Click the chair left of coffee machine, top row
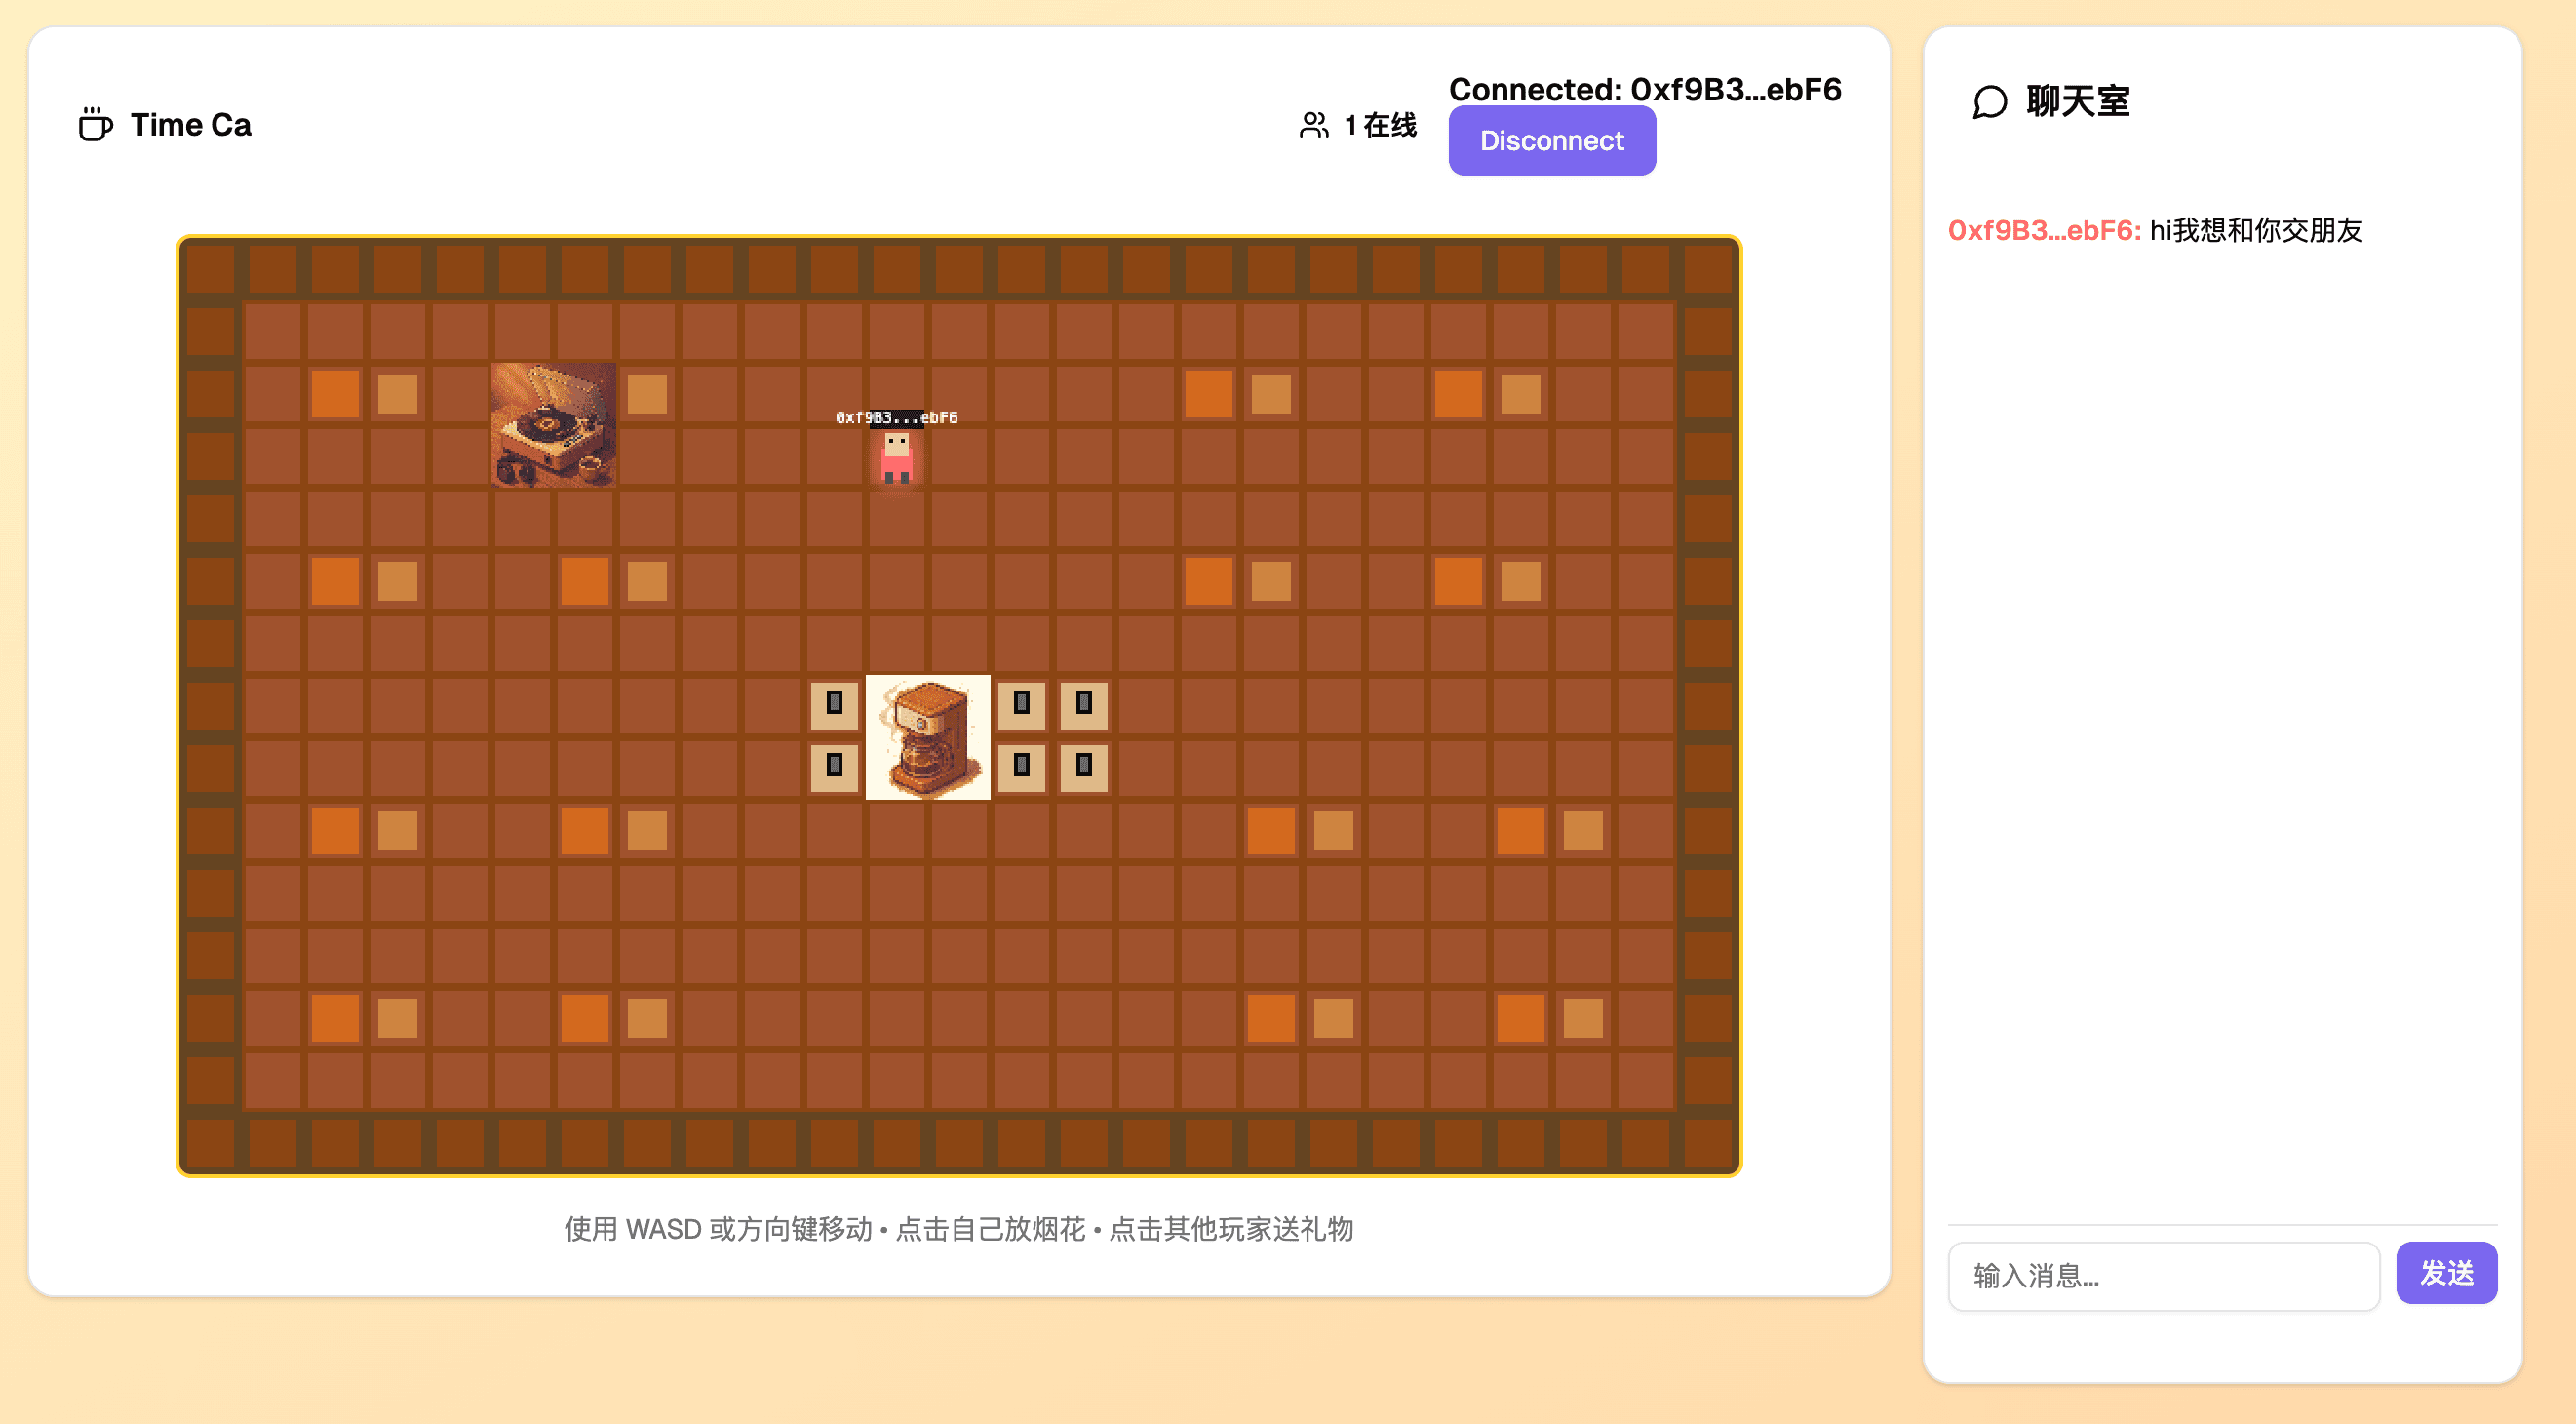The height and width of the screenshot is (1424, 2576). 834,704
